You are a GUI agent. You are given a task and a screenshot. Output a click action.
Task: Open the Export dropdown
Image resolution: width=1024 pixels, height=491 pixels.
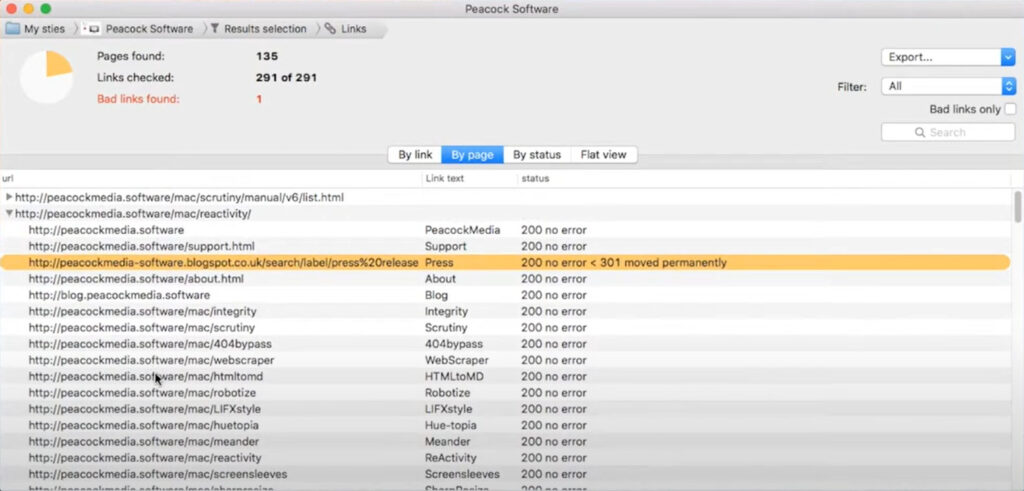pyautogui.click(x=948, y=57)
